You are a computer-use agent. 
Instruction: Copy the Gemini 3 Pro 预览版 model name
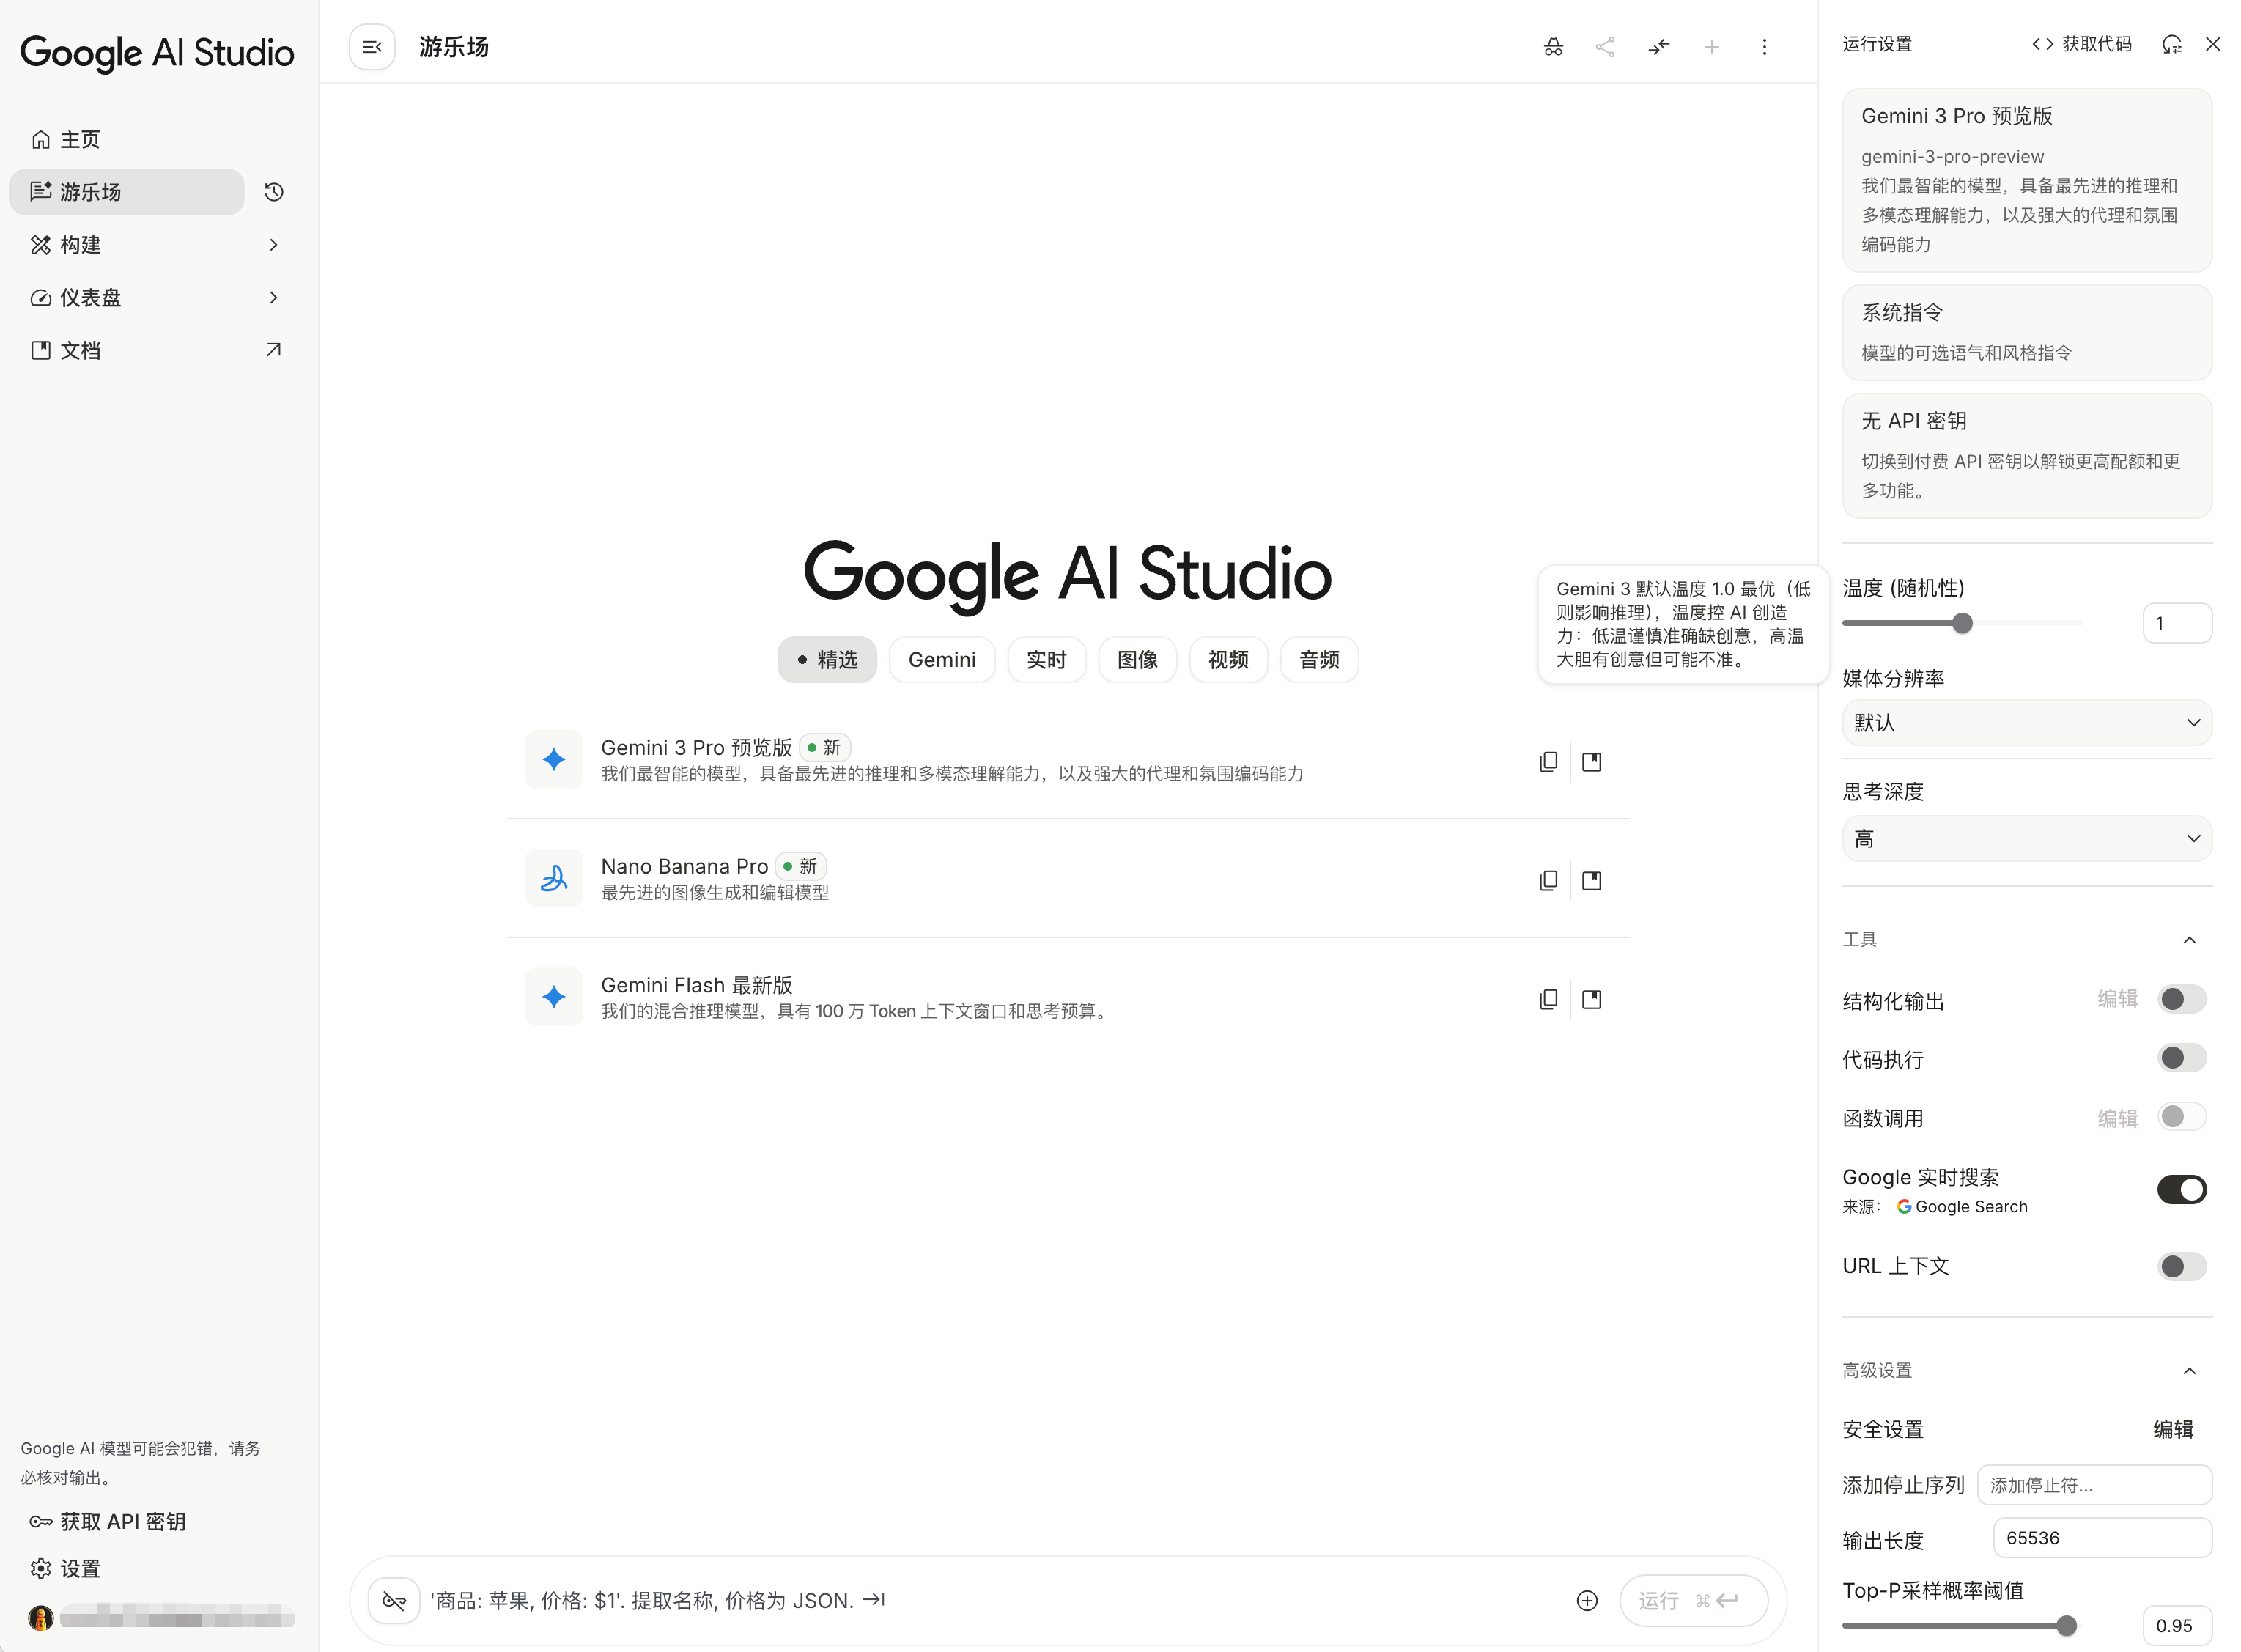pos(1548,762)
